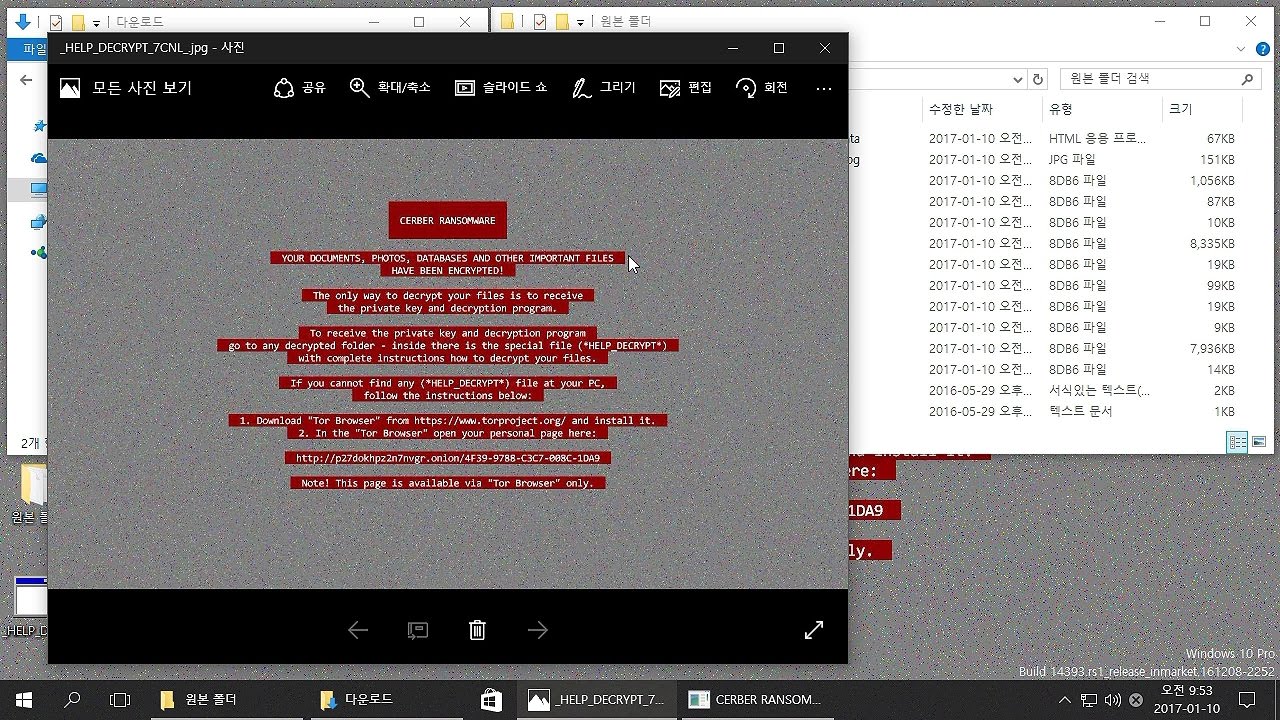1280x720 pixels.
Task: Select the 8DB6 file sized 8,335KB
Action: [x=1045, y=244]
